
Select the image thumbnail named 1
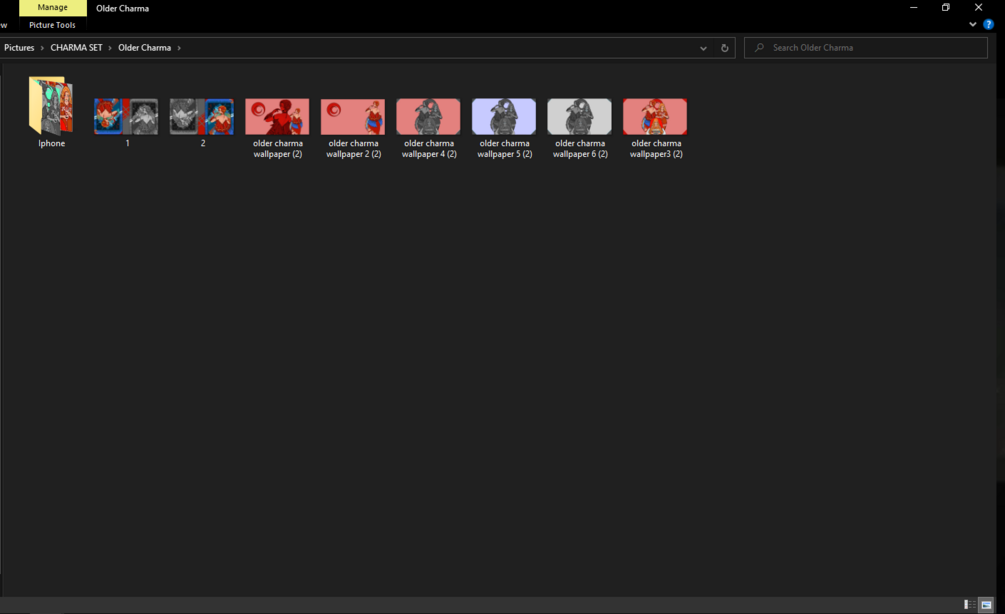pos(126,116)
